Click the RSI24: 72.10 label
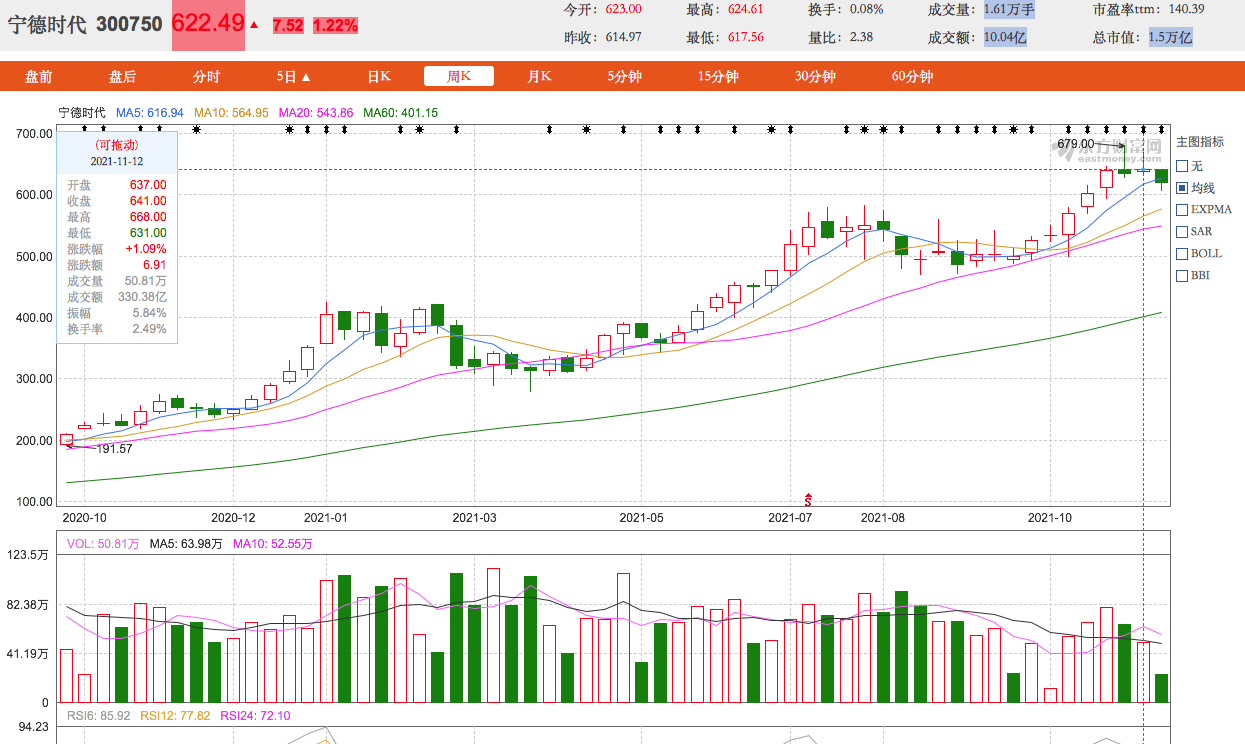 pos(255,716)
